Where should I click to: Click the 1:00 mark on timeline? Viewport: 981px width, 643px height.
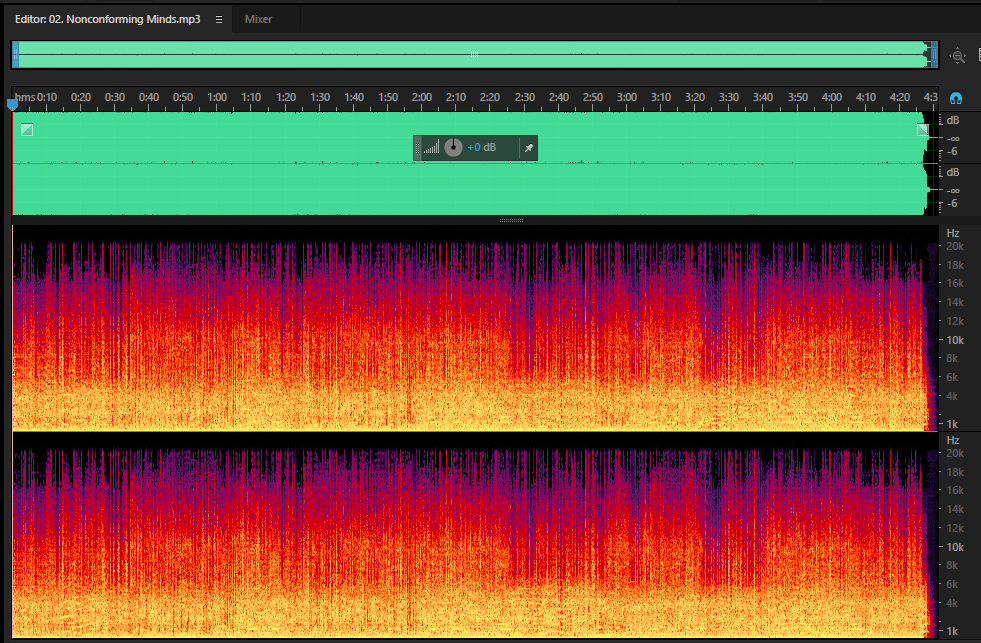click(x=217, y=97)
